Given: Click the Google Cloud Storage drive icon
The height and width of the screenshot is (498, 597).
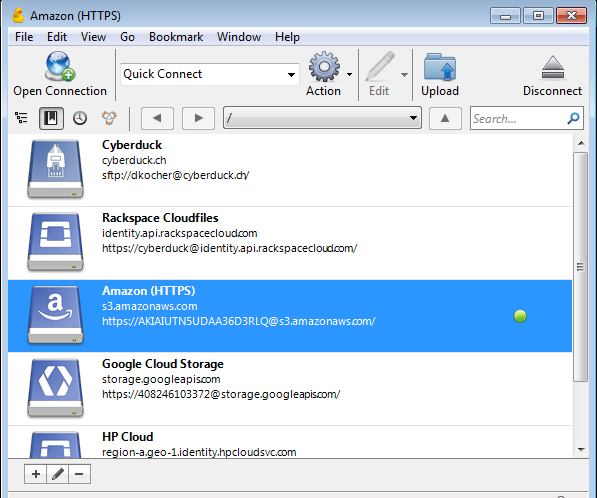Looking at the screenshot, I should (x=56, y=388).
